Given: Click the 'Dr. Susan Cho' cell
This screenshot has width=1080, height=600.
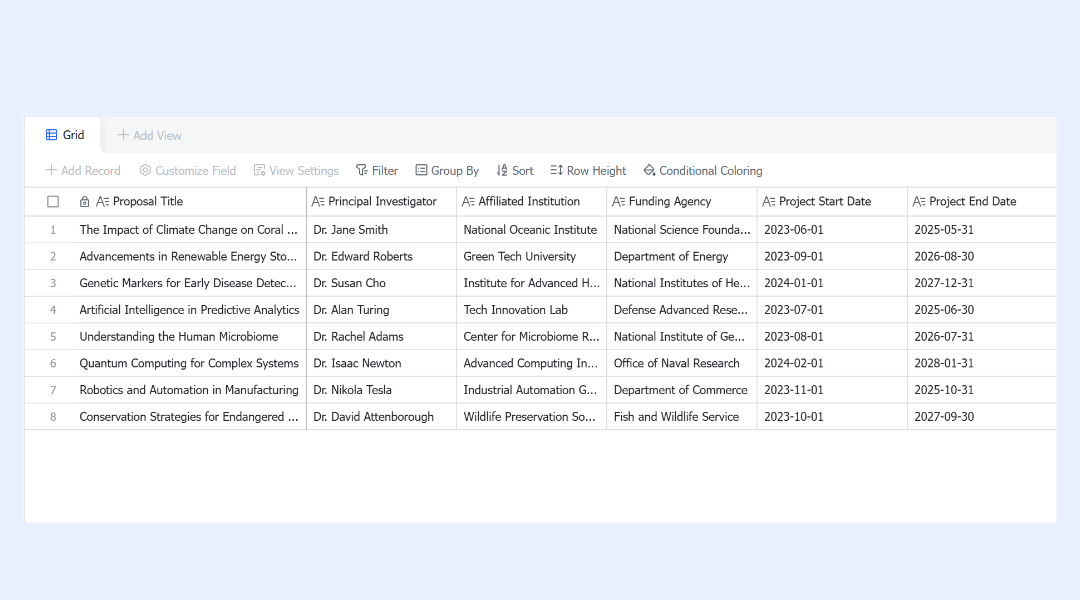Looking at the screenshot, I should point(382,283).
